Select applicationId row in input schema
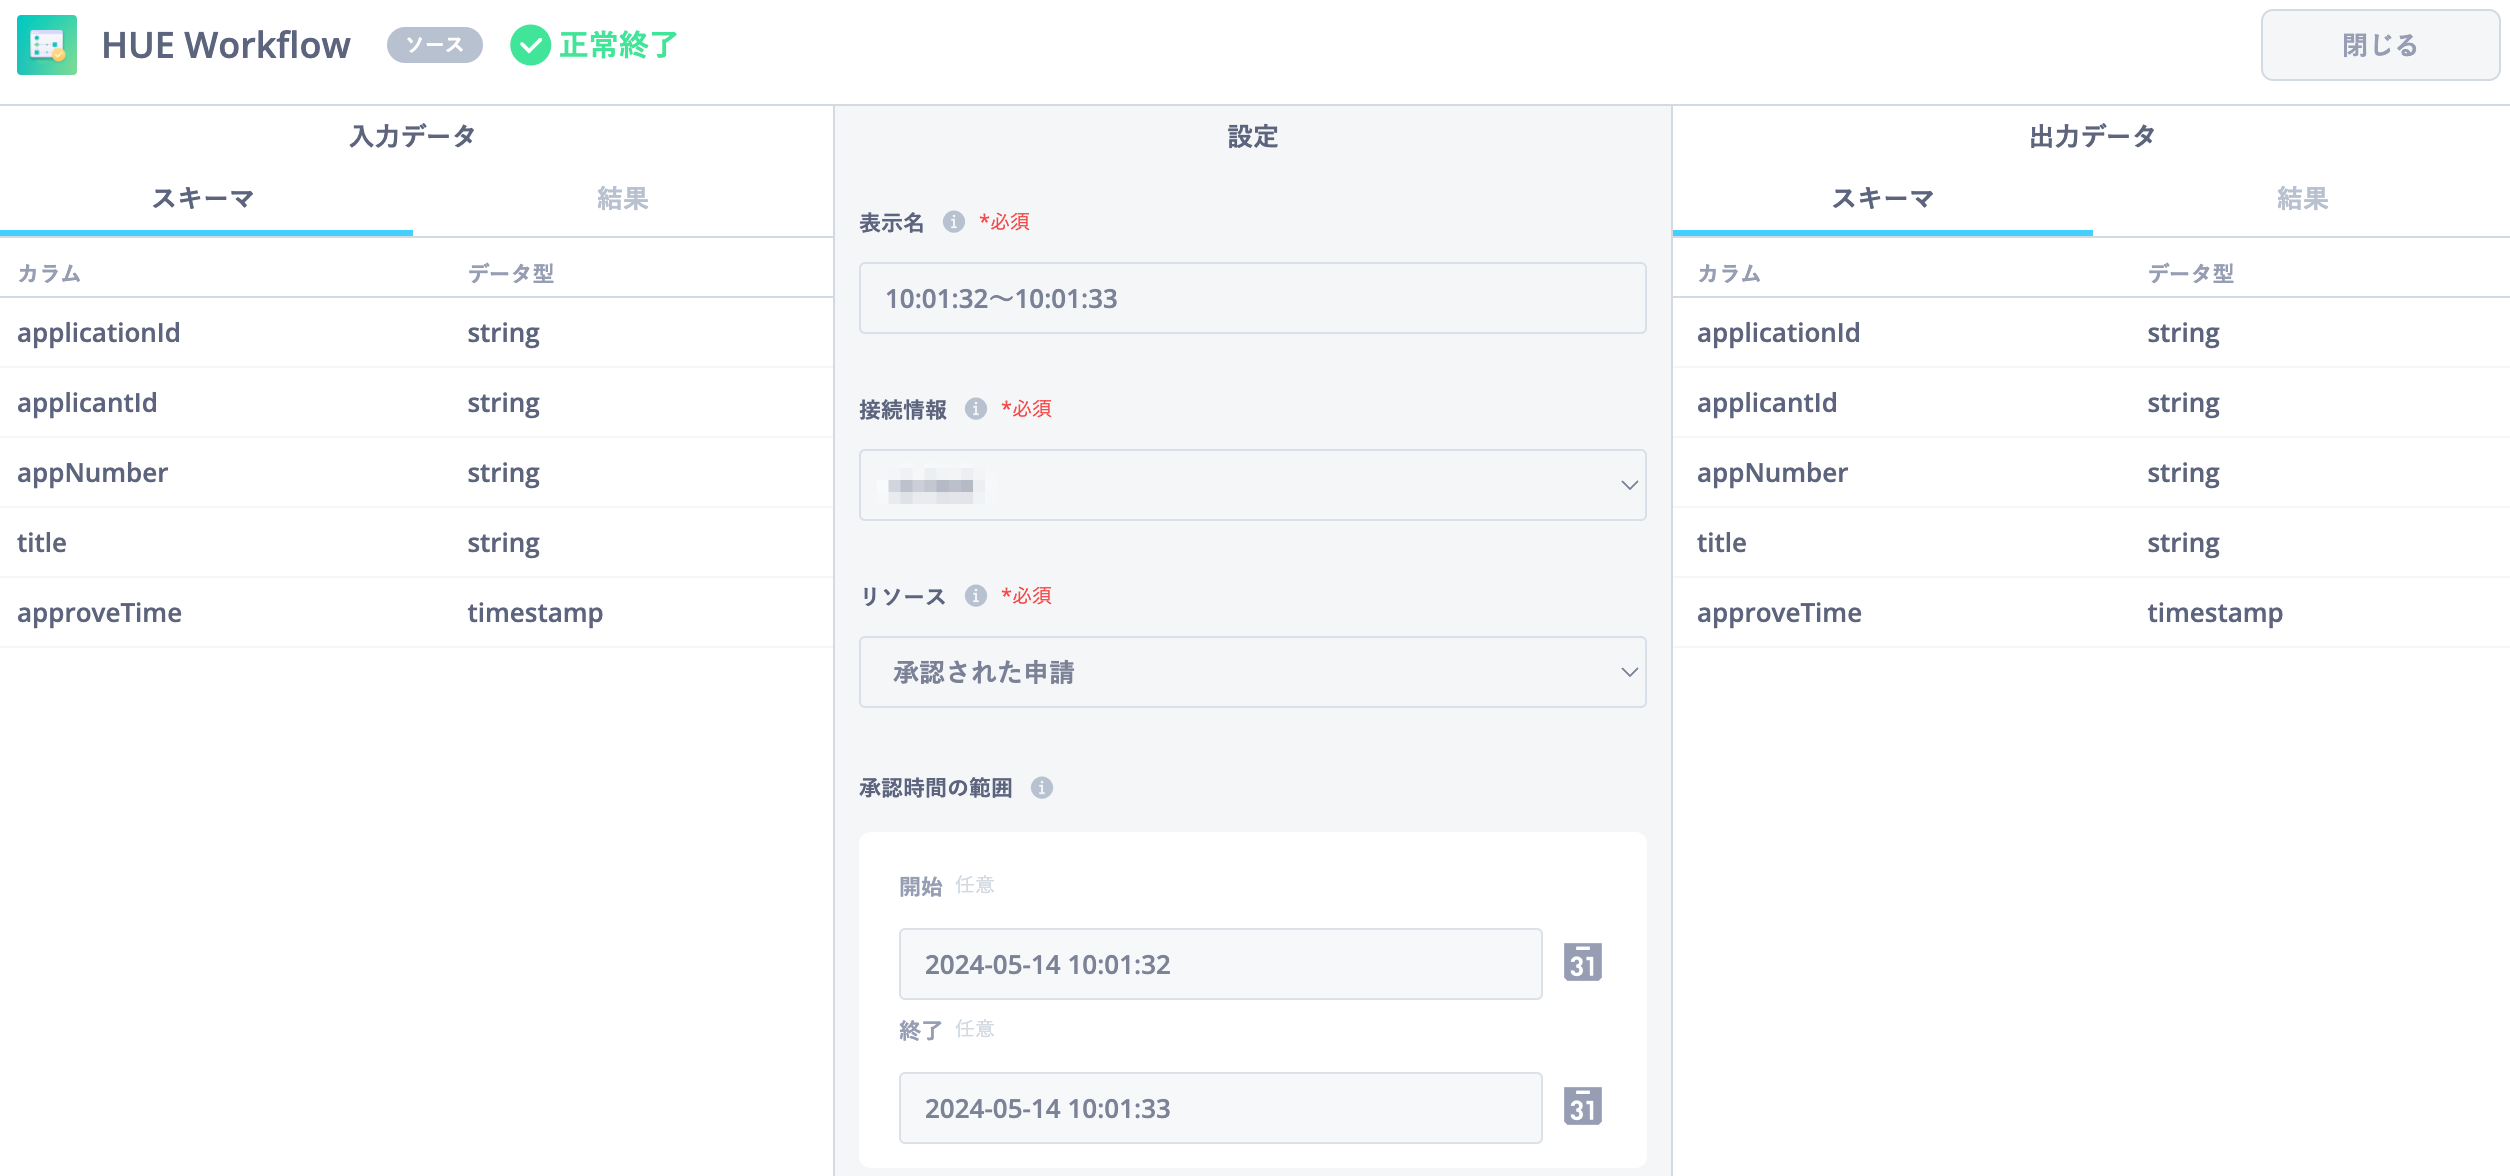The width and height of the screenshot is (2510, 1176). (416, 333)
